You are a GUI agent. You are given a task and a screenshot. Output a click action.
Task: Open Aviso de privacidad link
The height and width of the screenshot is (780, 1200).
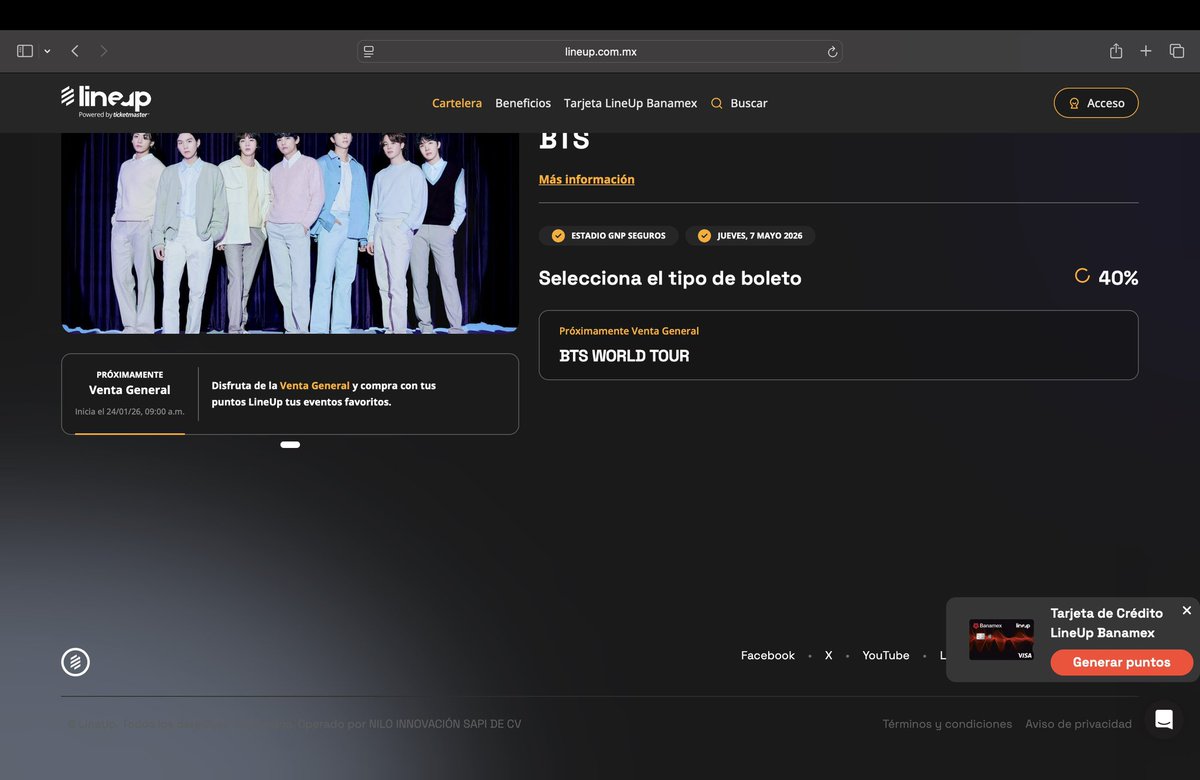click(1078, 724)
